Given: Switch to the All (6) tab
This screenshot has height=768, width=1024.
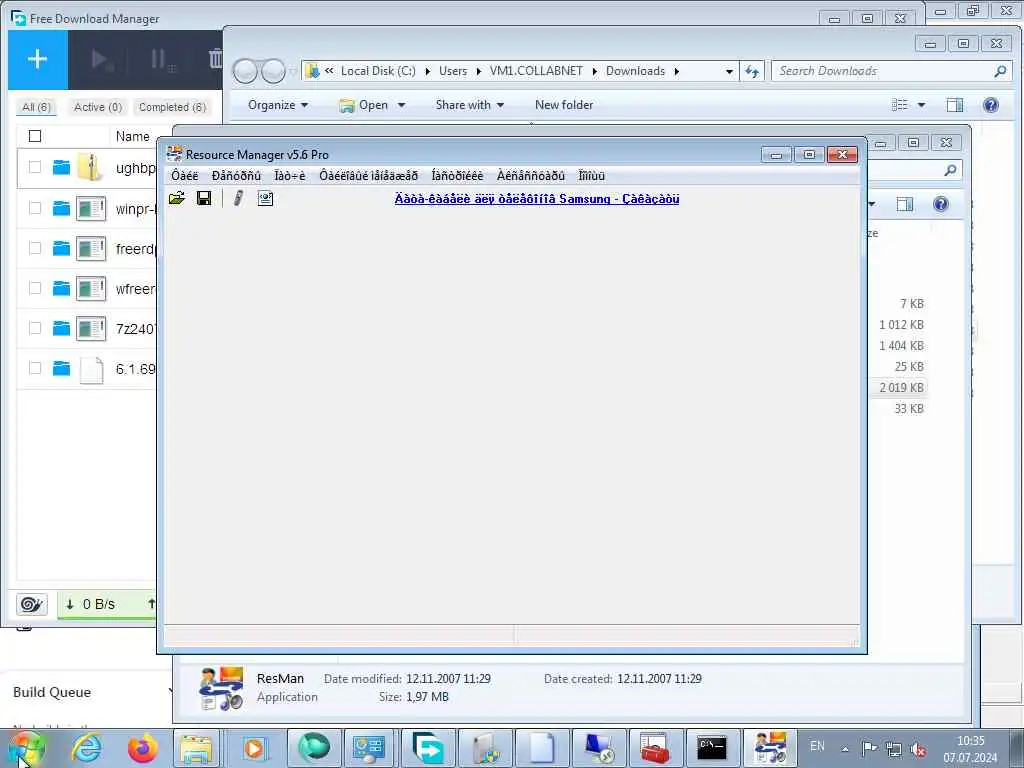Looking at the screenshot, I should pyautogui.click(x=37, y=107).
